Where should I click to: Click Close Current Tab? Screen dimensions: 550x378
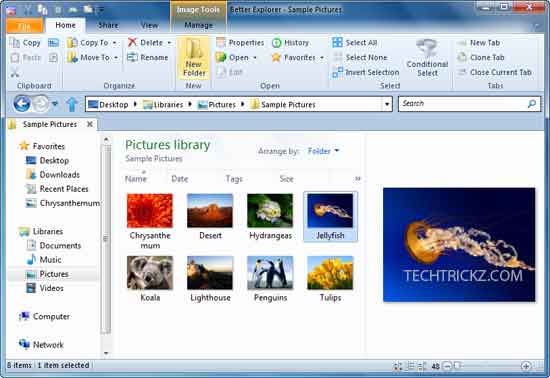click(495, 72)
